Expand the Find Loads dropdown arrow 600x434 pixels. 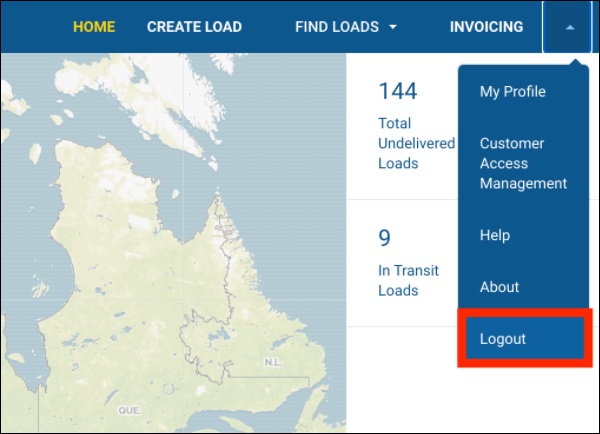[393, 27]
